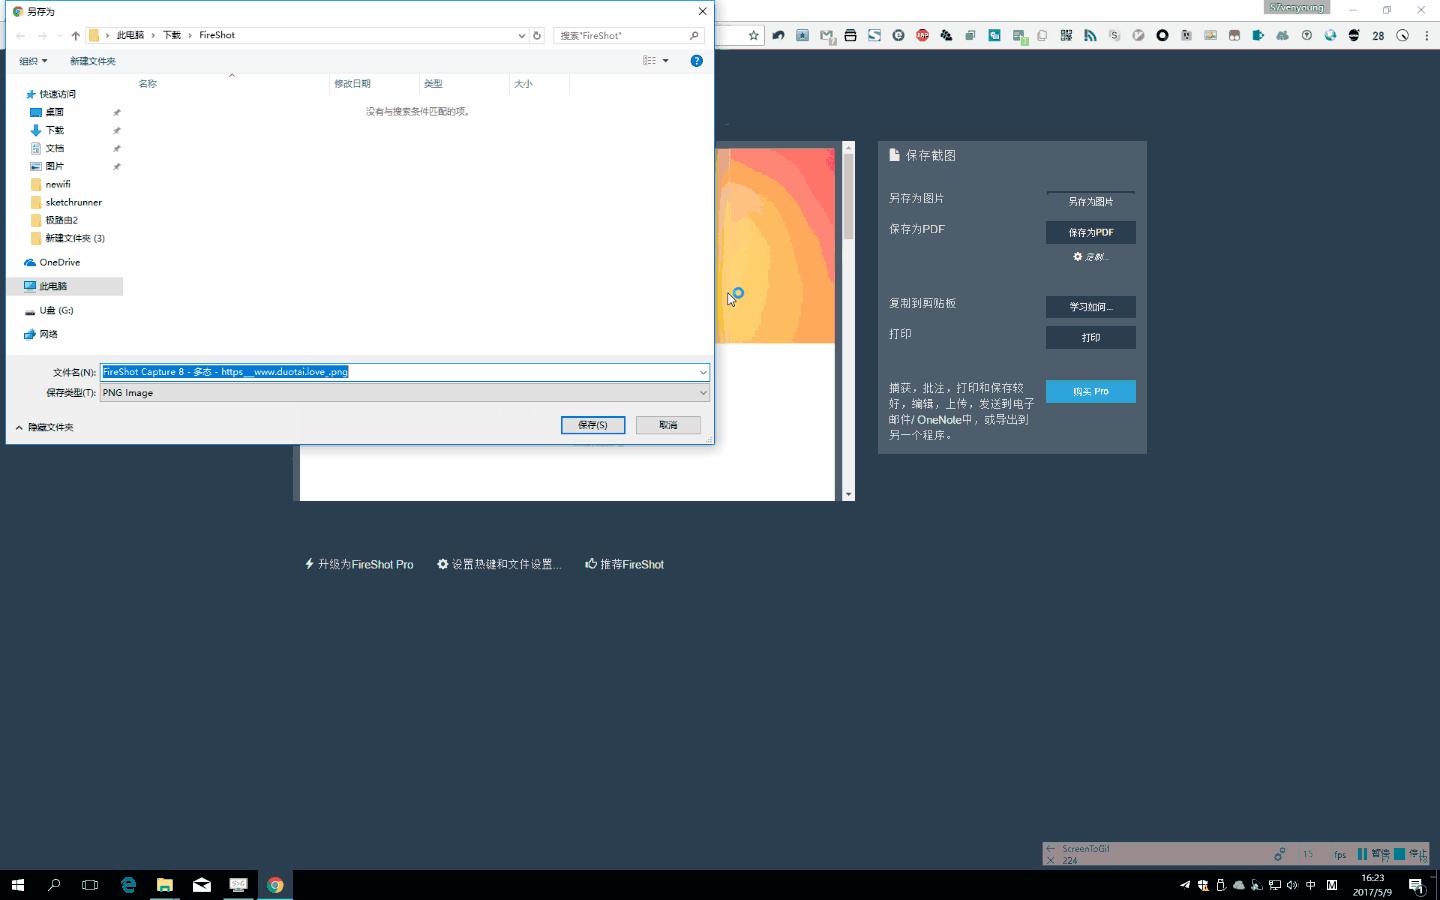Switch to Chrome on the taskbar
1440x900 pixels.
pyautogui.click(x=275, y=885)
